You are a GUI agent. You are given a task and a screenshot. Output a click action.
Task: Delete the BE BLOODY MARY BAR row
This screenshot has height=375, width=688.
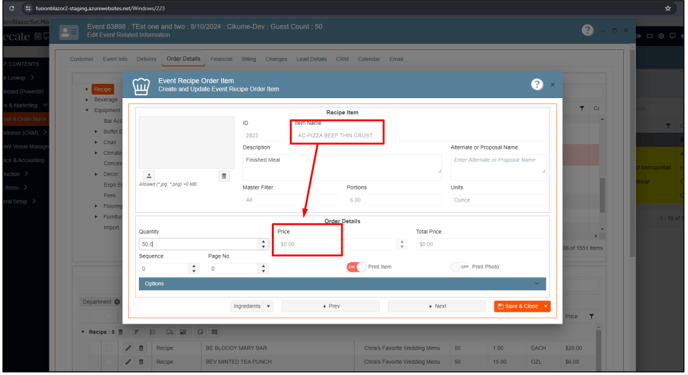coord(141,348)
